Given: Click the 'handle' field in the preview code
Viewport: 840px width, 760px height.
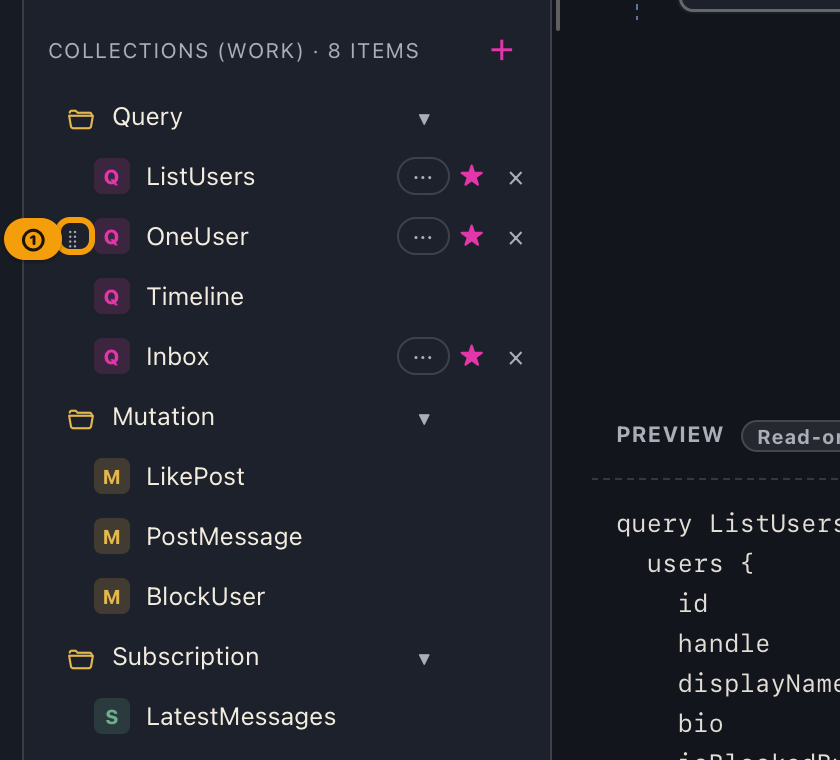Looking at the screenshot, I should click(x=724, y=643).
